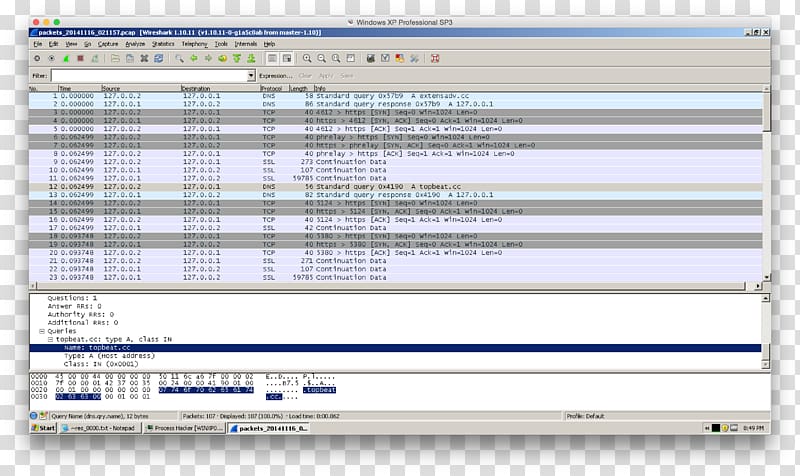Open the Statistics menu
The width and height of the screenshot is (800, 476).
pyautogui.click(x=163, y=44)
